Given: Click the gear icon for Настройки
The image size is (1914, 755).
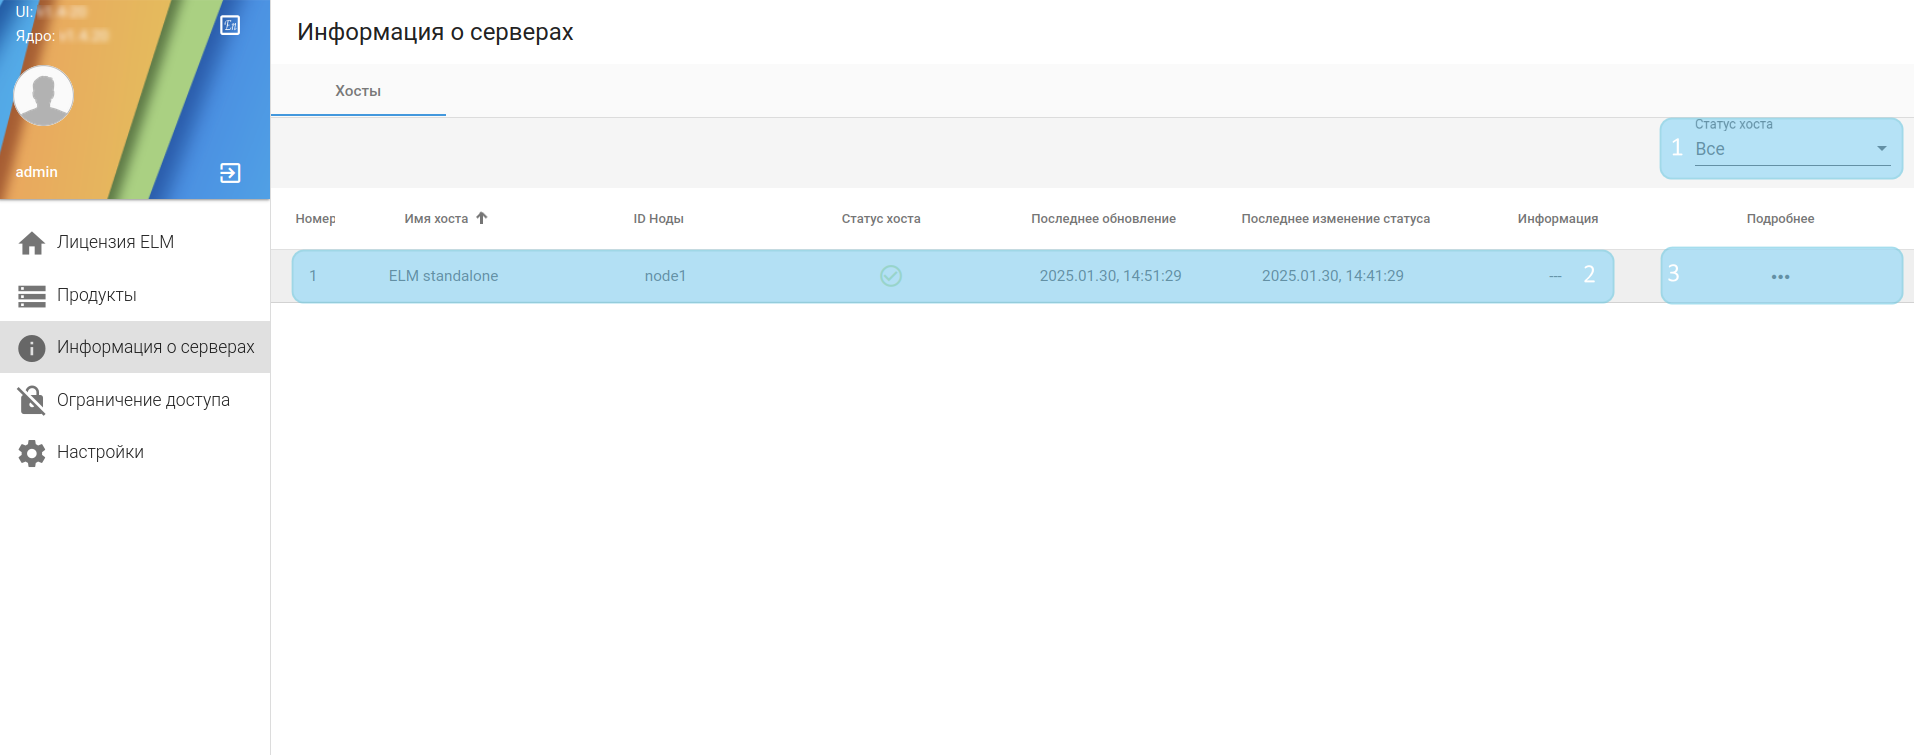Looking at the screenshot, I should (32, 453).
